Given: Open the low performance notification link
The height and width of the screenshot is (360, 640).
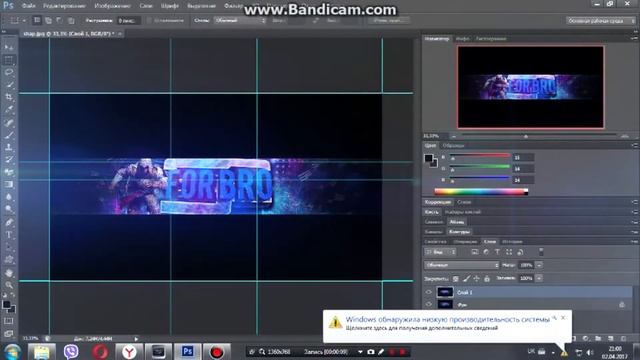Looking at the screenshot, I should [x=422, y=328].
